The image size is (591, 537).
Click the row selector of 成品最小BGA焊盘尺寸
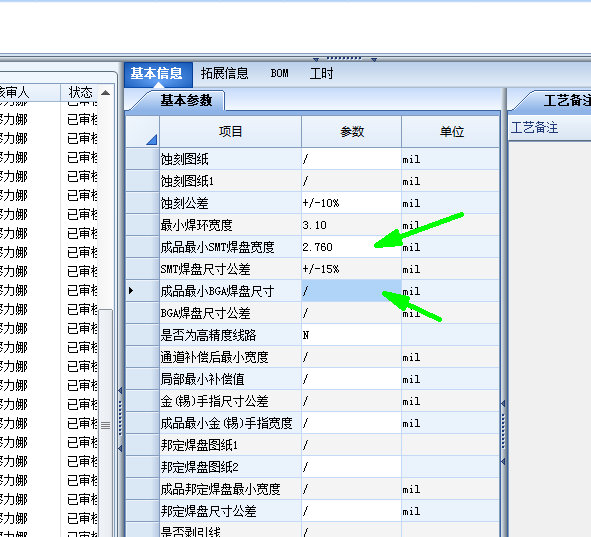[x=142, y=291]
